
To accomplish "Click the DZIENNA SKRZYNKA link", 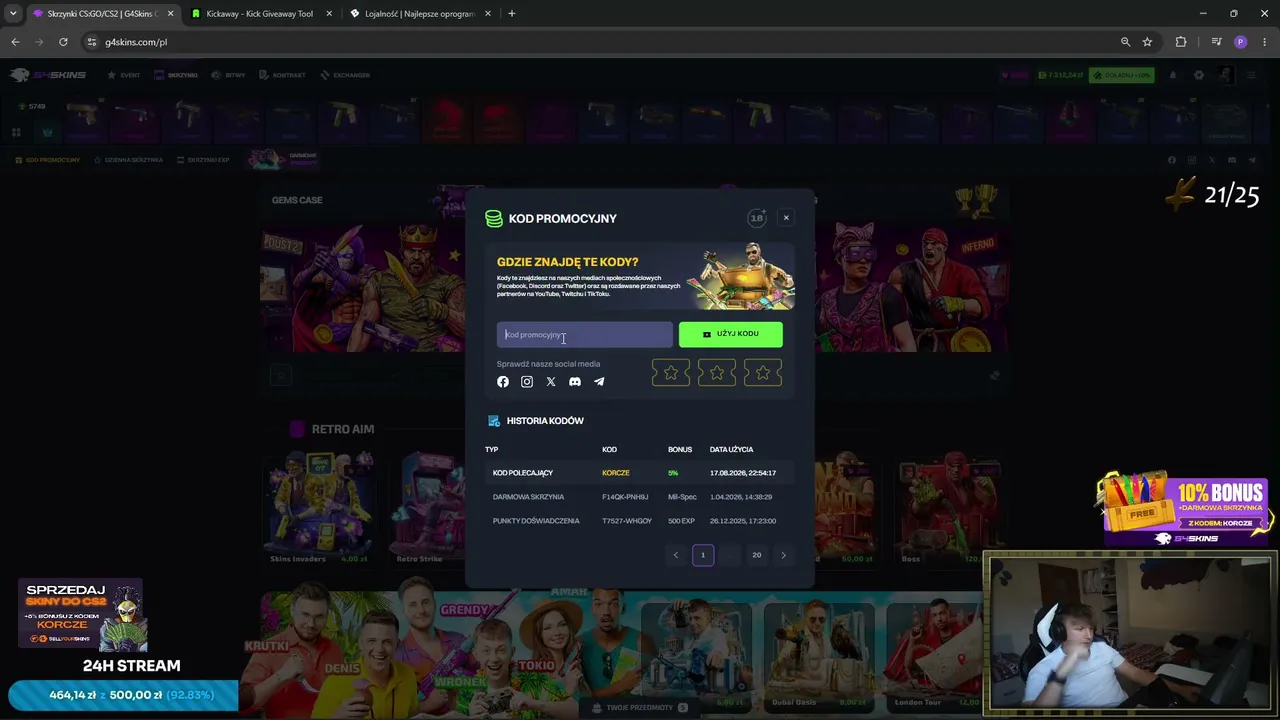I will (128, 160).
